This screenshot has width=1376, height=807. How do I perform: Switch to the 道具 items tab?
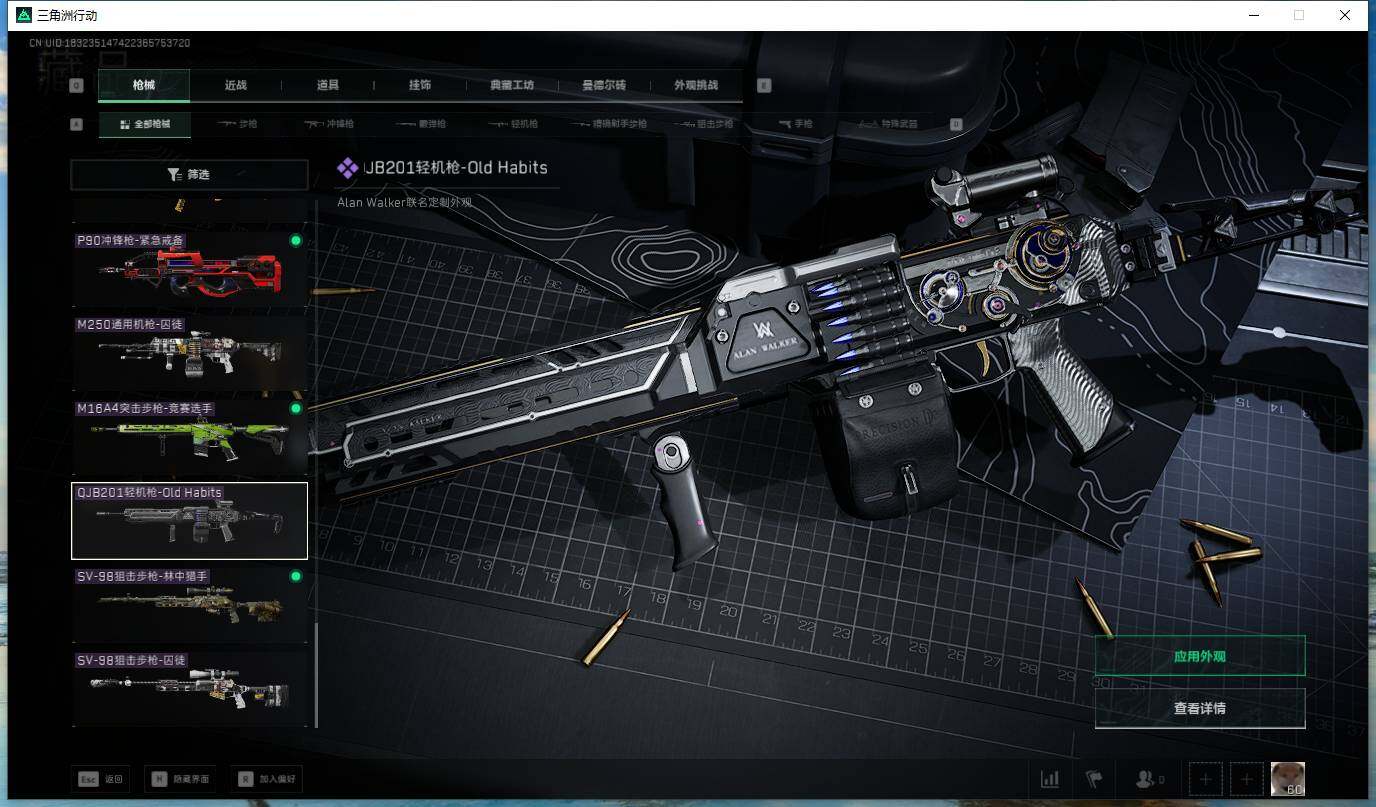[328, 85]
